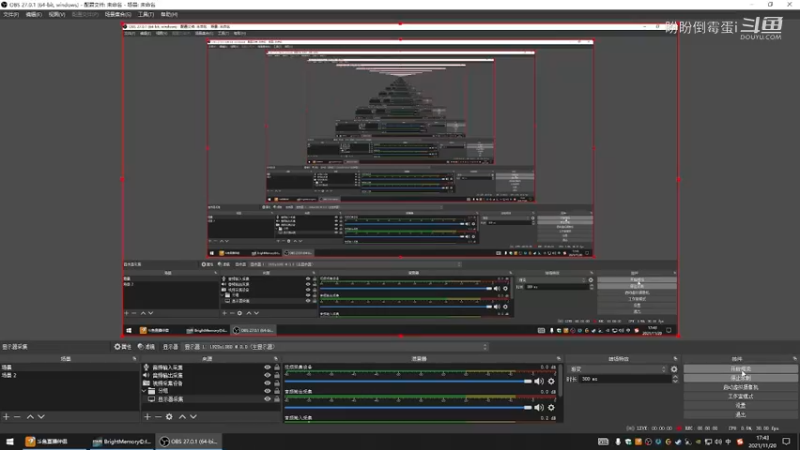Move the selected scene up

tap(30, 417)
